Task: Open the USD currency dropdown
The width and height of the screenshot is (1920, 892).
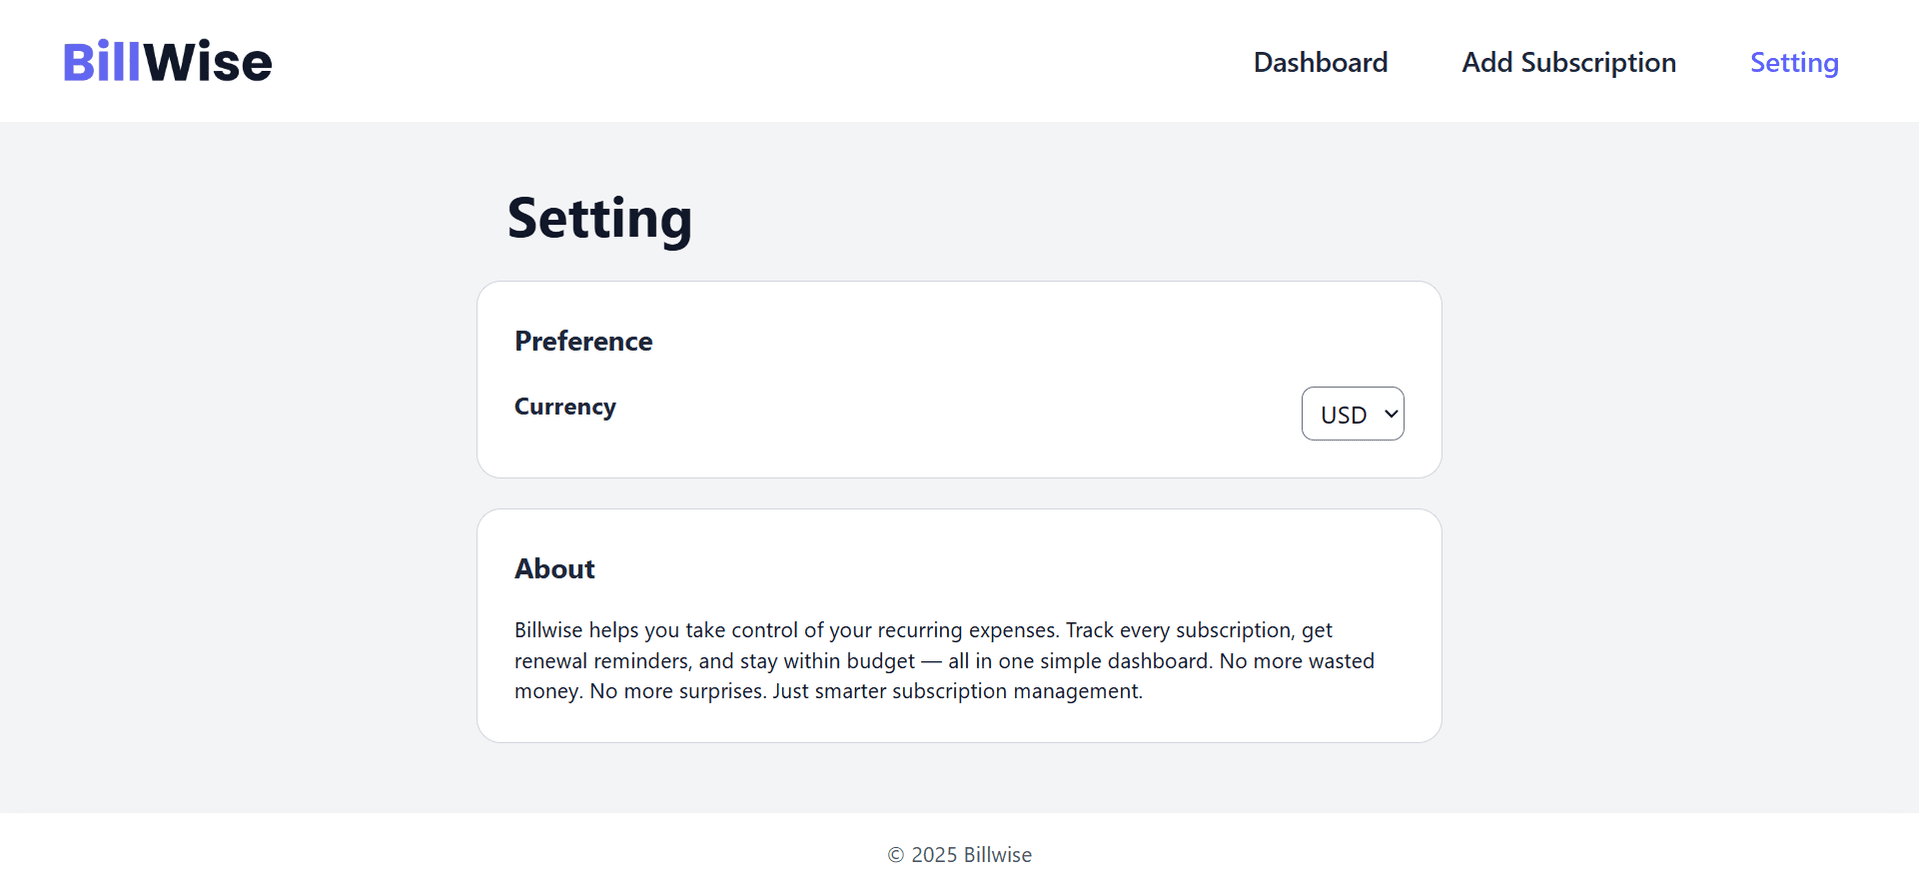Action: 1352,414
